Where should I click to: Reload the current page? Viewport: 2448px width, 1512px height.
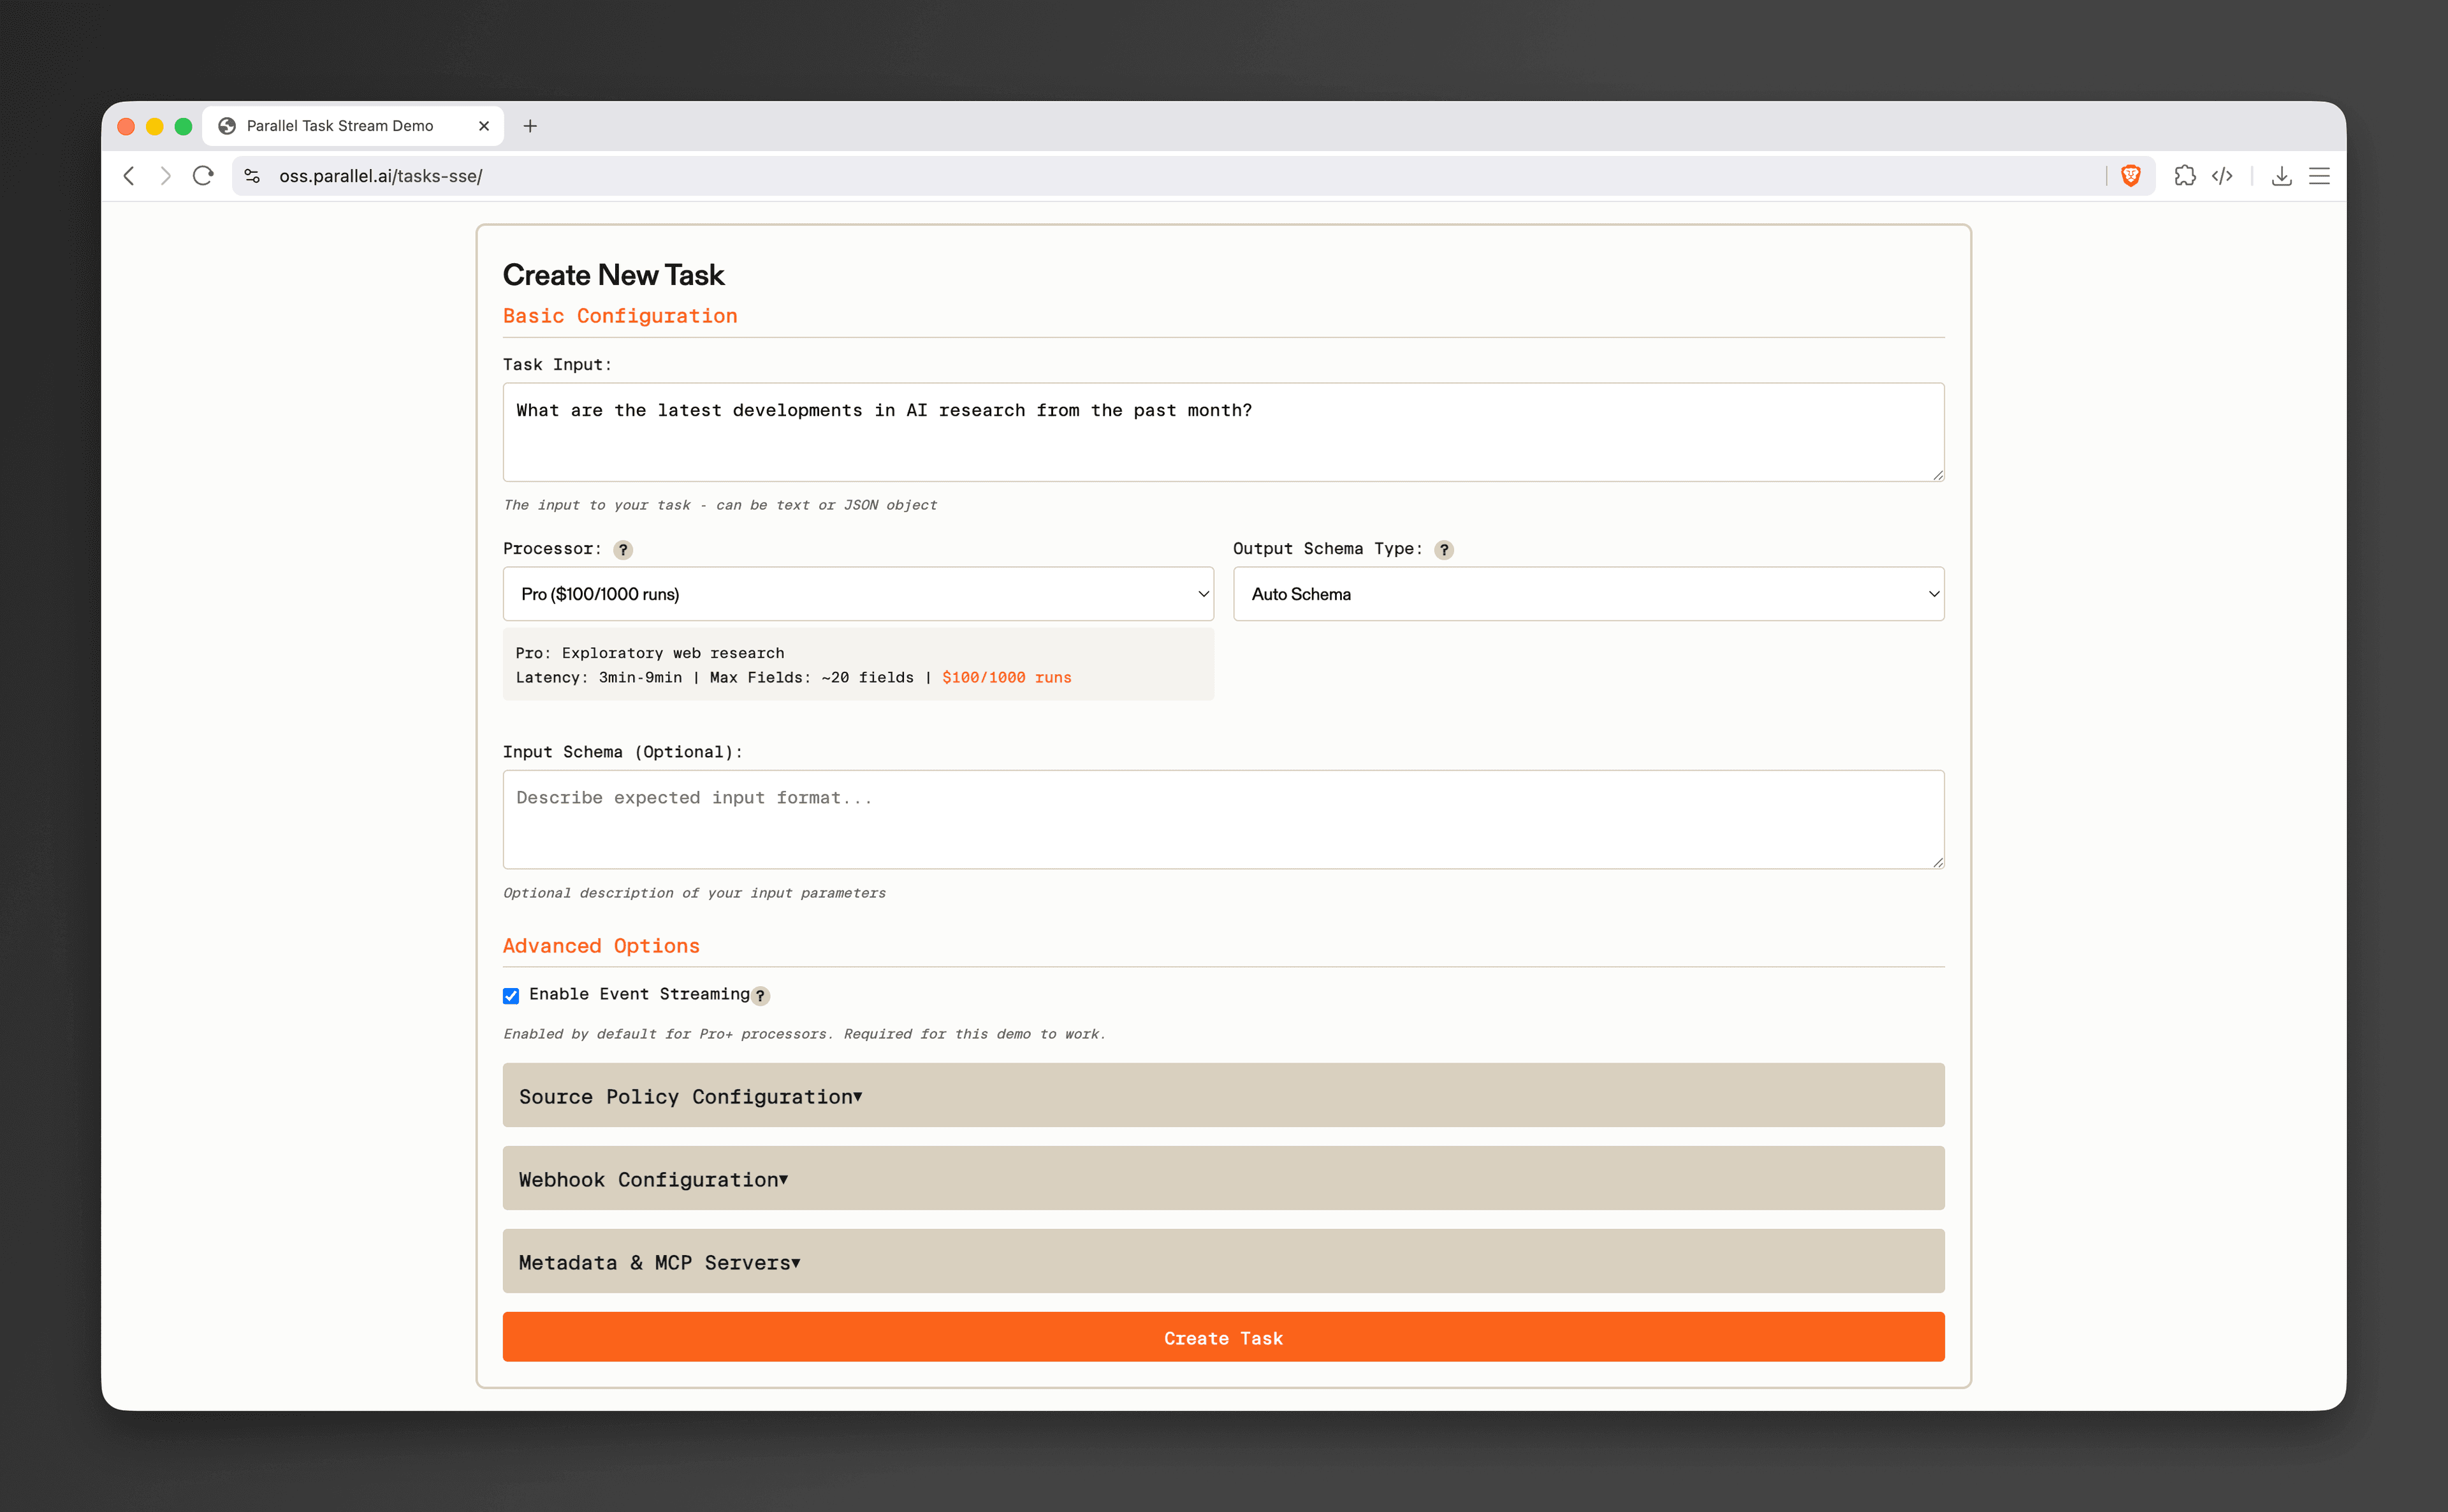pos(203,175)
